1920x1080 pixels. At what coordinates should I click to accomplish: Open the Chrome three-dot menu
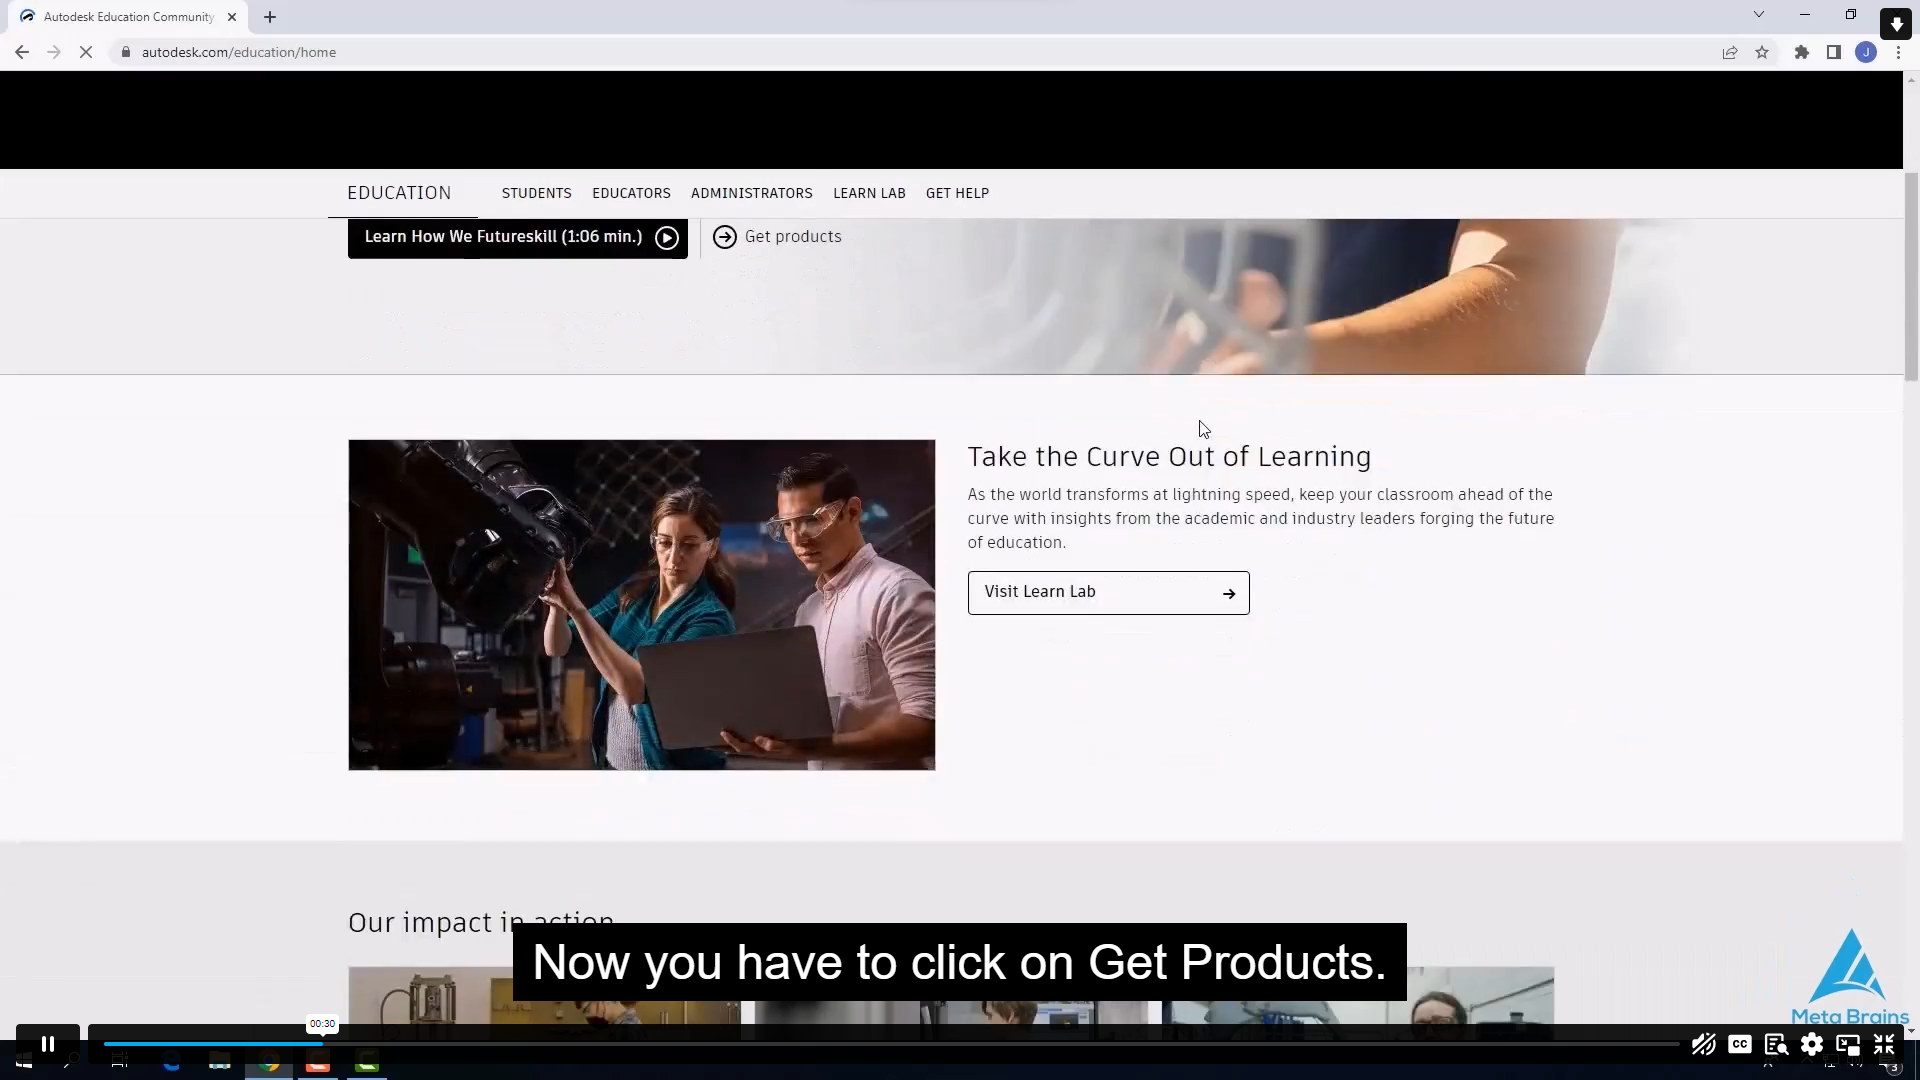1898,52
